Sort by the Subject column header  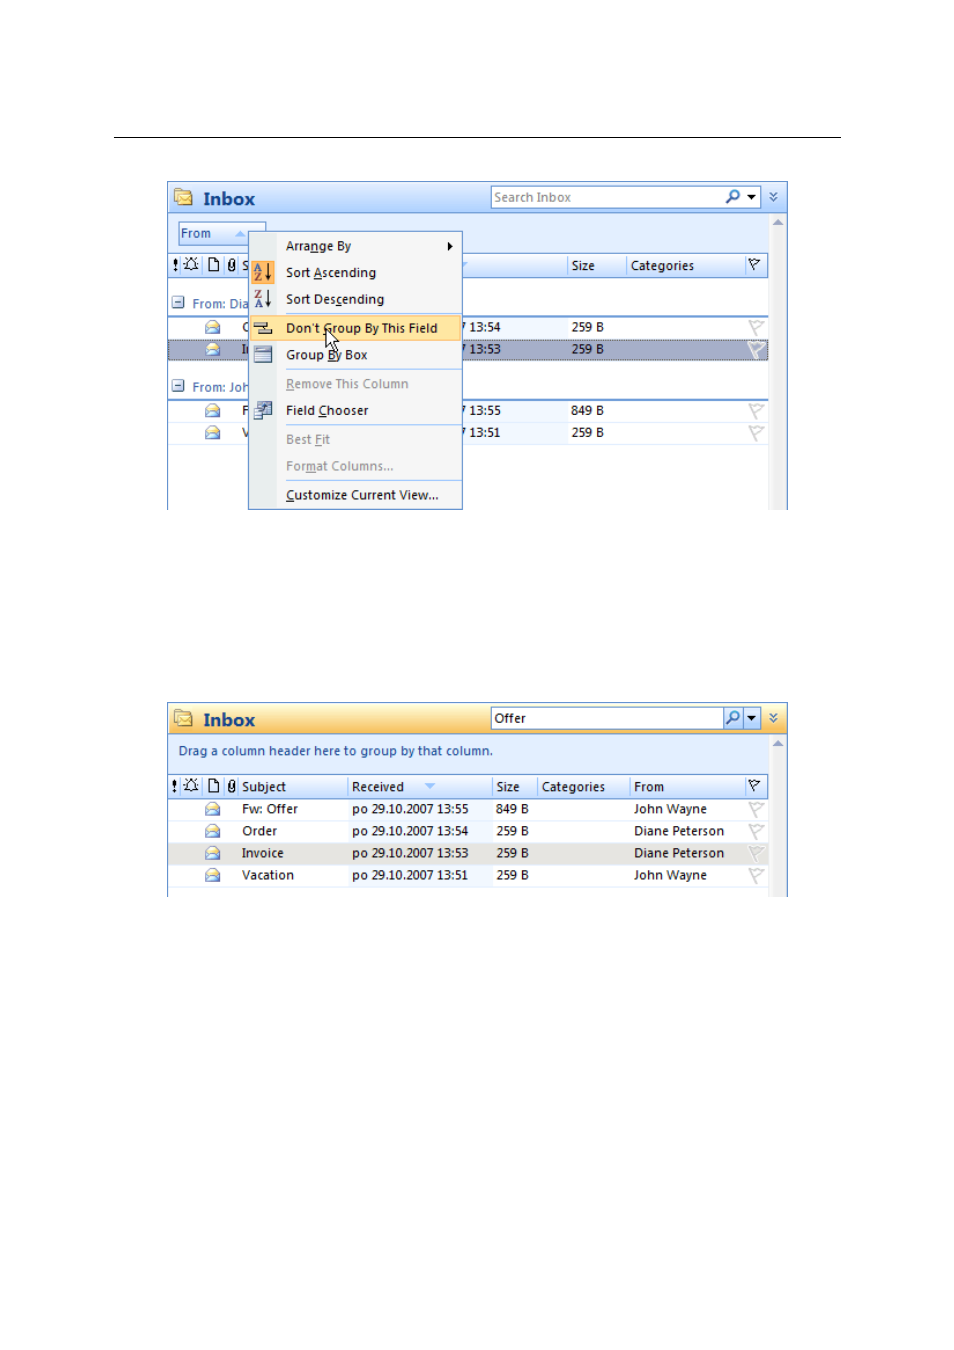[293, 787]
